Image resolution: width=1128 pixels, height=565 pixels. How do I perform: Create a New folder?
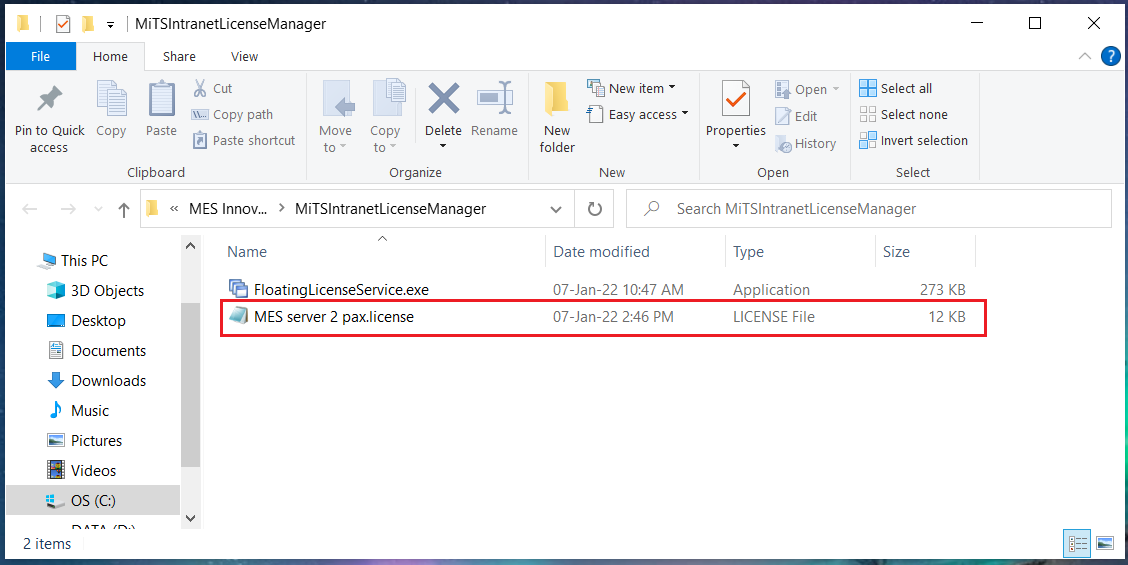(558, 117)
